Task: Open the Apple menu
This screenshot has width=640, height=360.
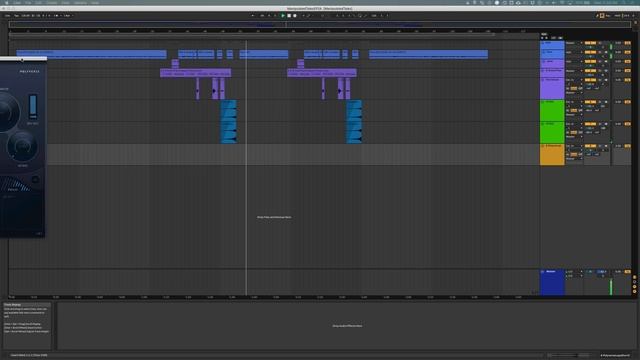Action: [x=6, y=2]
